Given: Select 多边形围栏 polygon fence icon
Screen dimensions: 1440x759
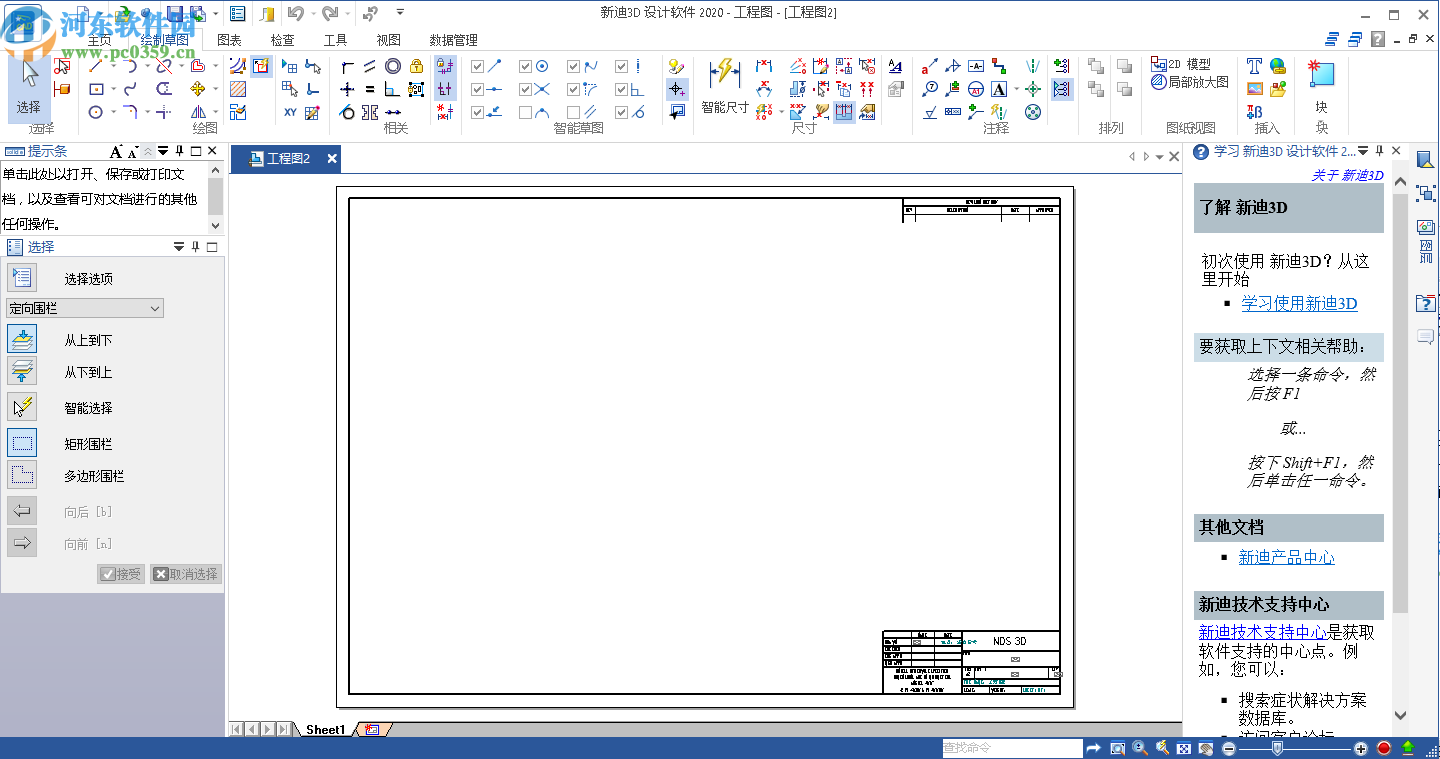Looking at the screenshot, I should click(x=22, y=475).
